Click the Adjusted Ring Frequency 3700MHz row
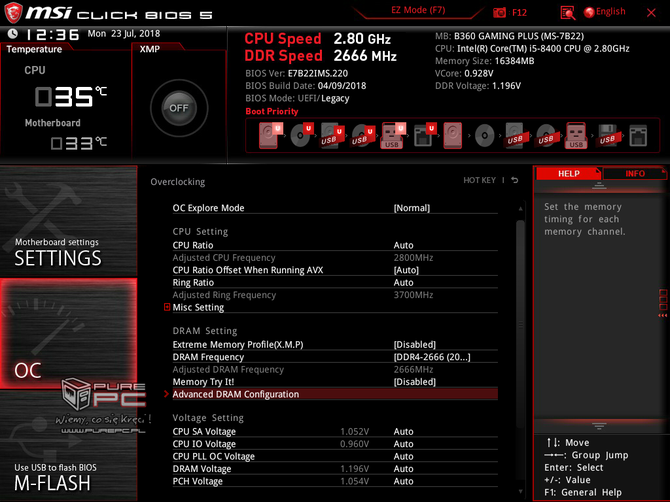This screenshot has height=502, width=670. pyautogui.click(x=335, y=295)
